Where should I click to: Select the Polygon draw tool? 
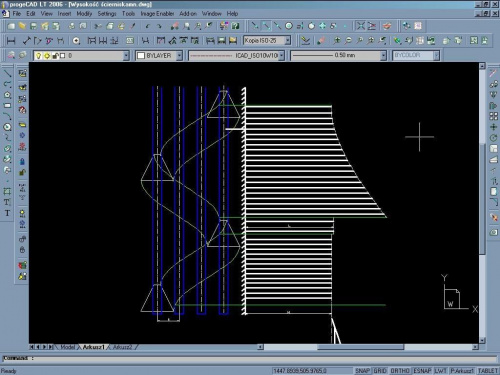pyautogui.click(x=7, y=95)
